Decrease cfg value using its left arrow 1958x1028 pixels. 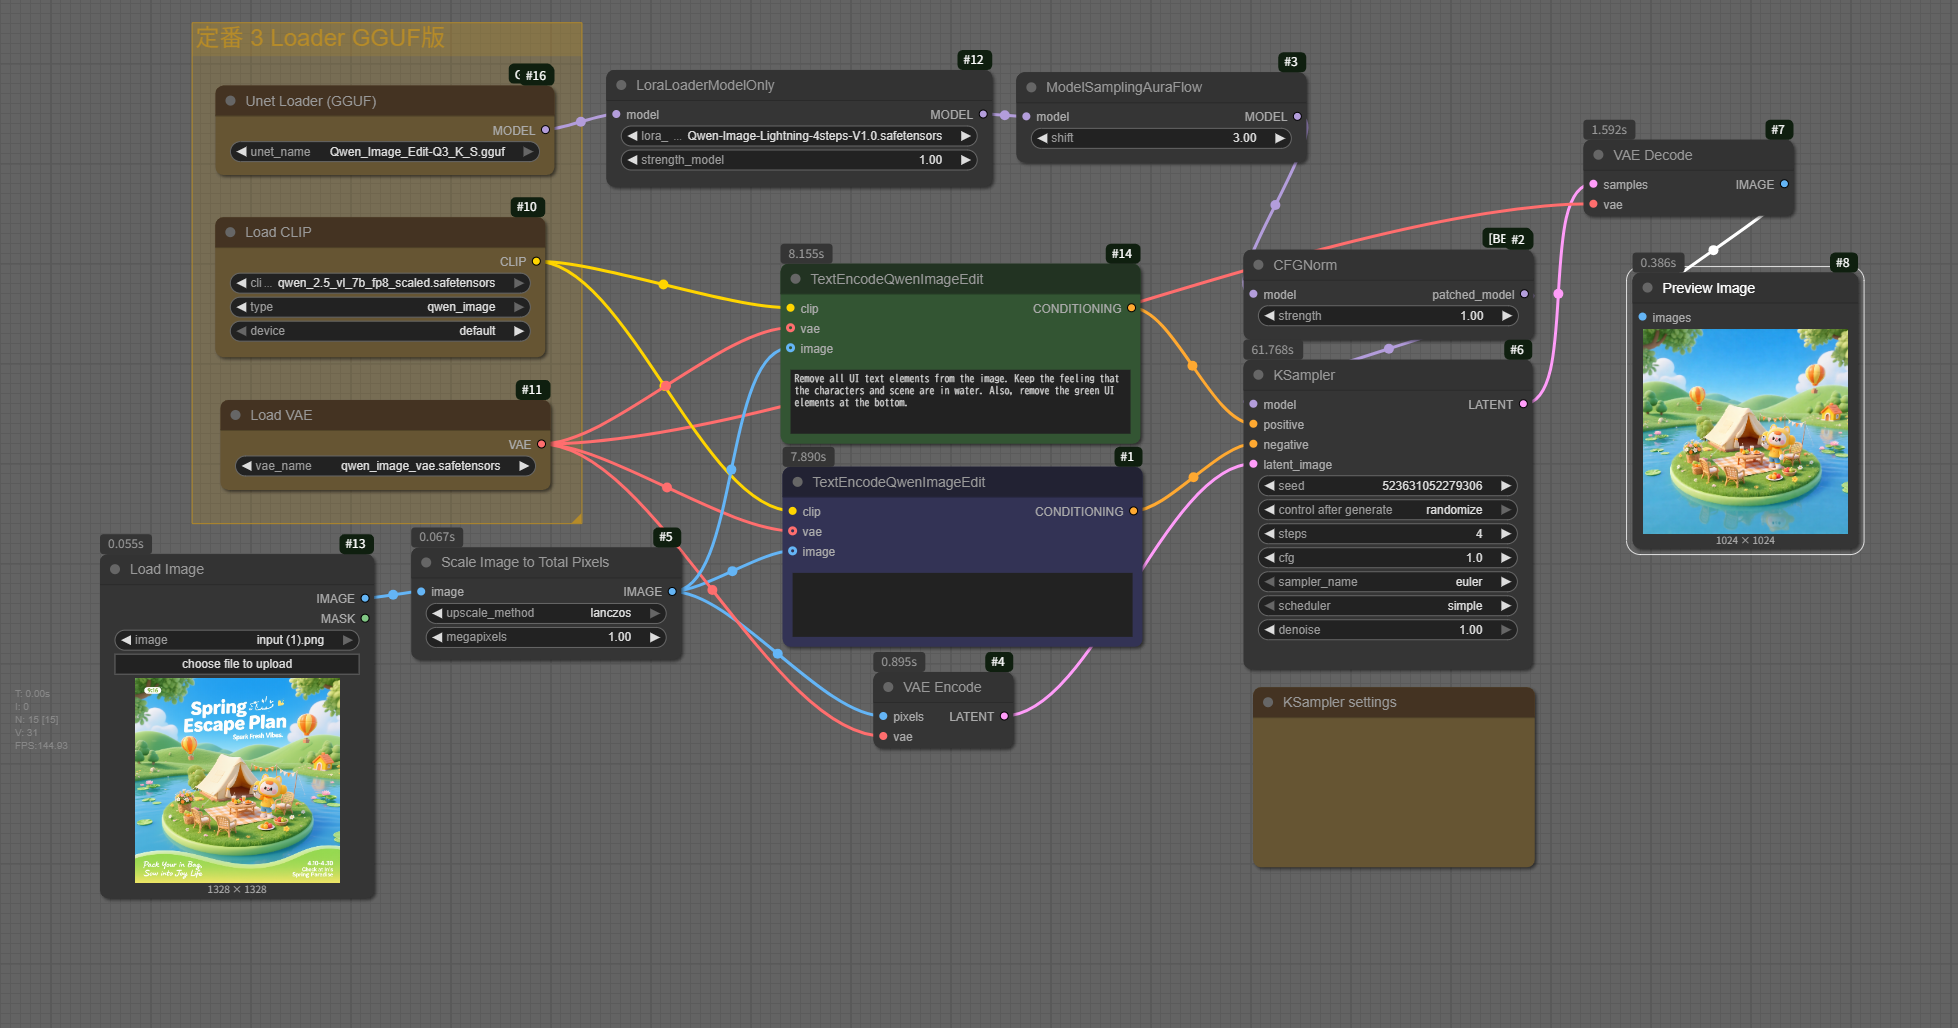(1269, 558)
